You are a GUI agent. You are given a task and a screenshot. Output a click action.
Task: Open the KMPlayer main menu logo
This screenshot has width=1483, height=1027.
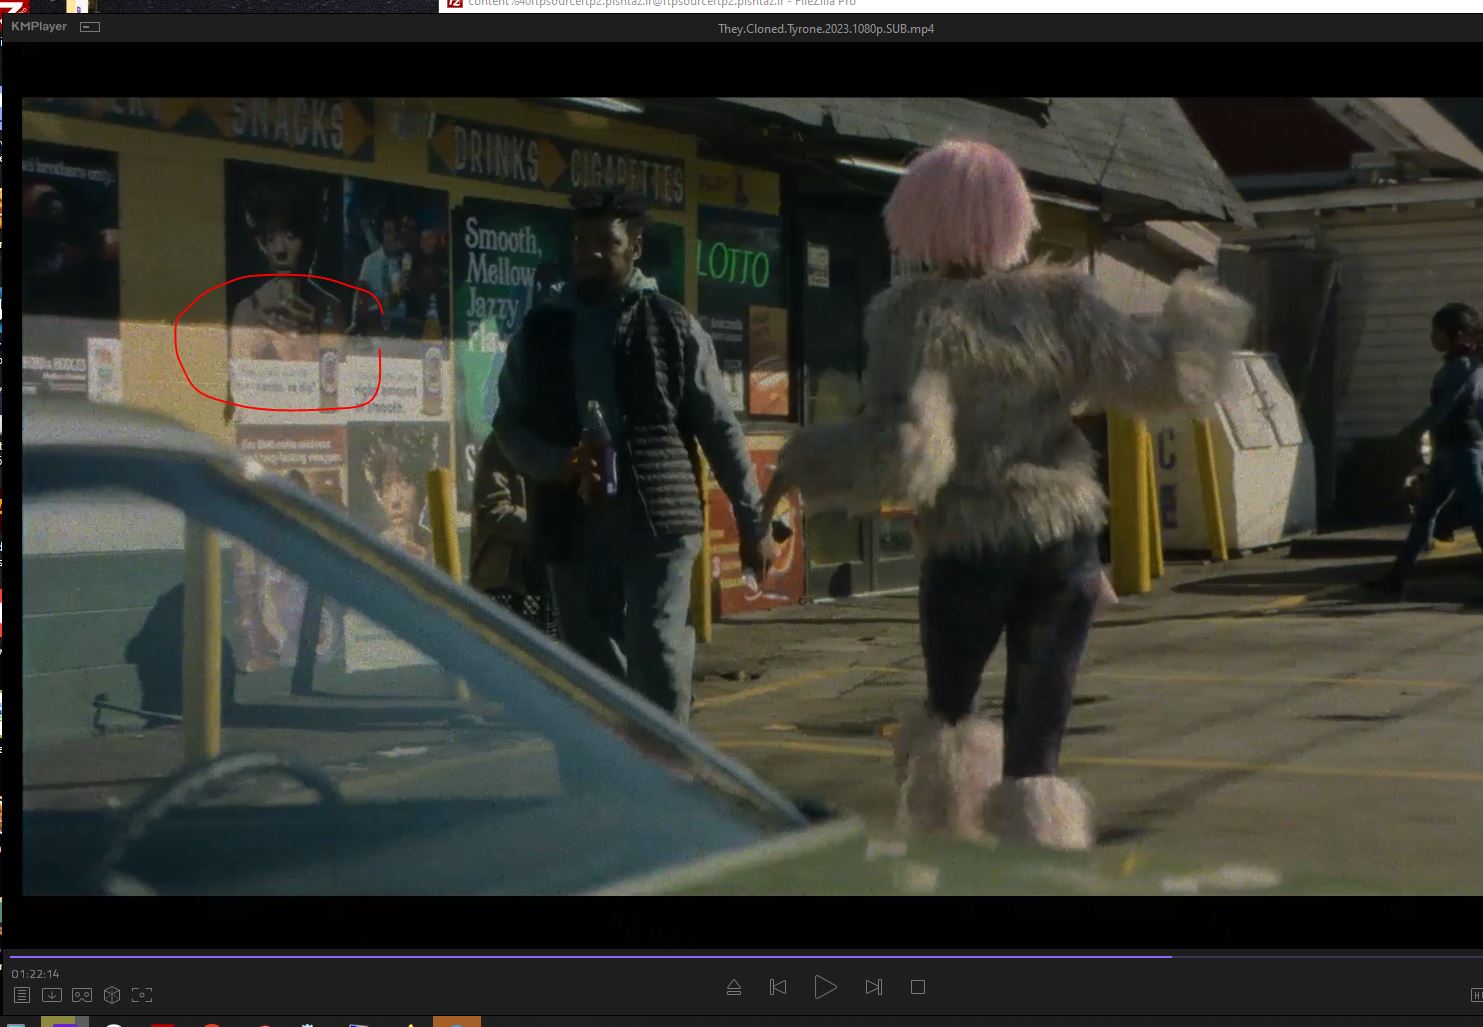[x=39, y=27]
